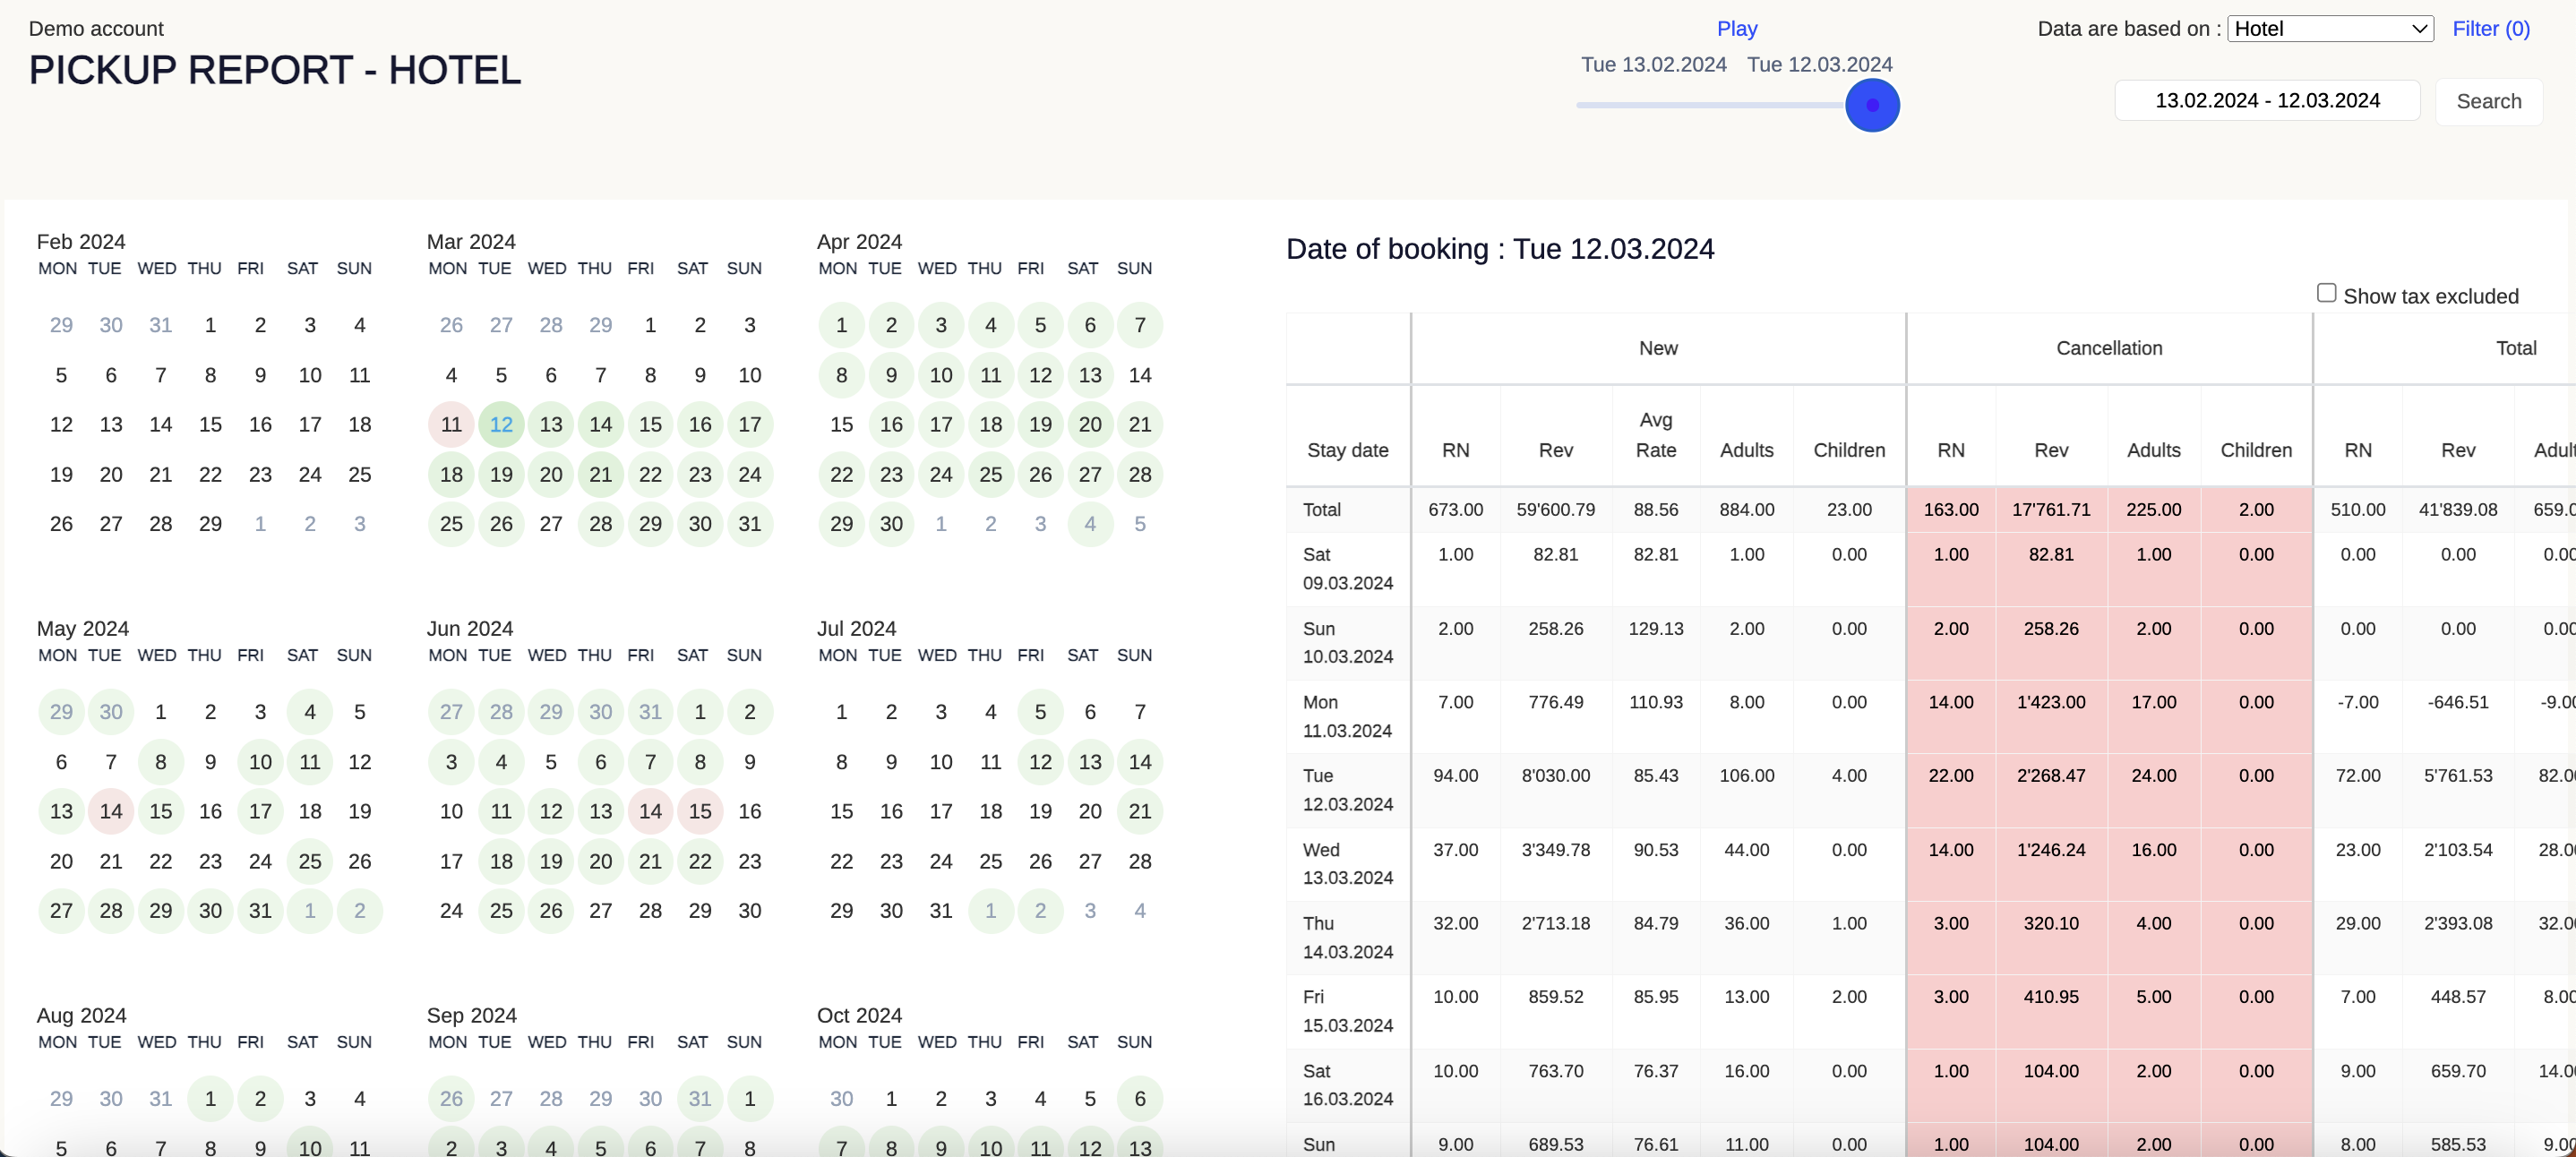2576x1157 pixels.
Task: Click the Stay date column header
Action: click(1347, 450)
